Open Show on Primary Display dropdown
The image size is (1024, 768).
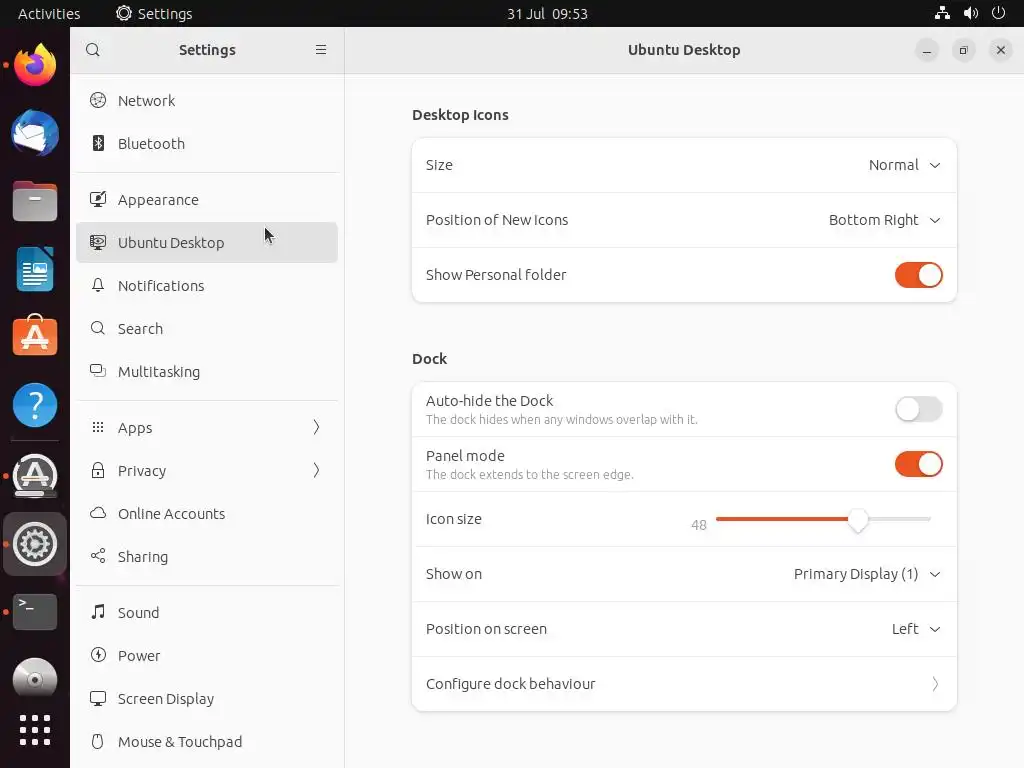click(x=867, y=574)
